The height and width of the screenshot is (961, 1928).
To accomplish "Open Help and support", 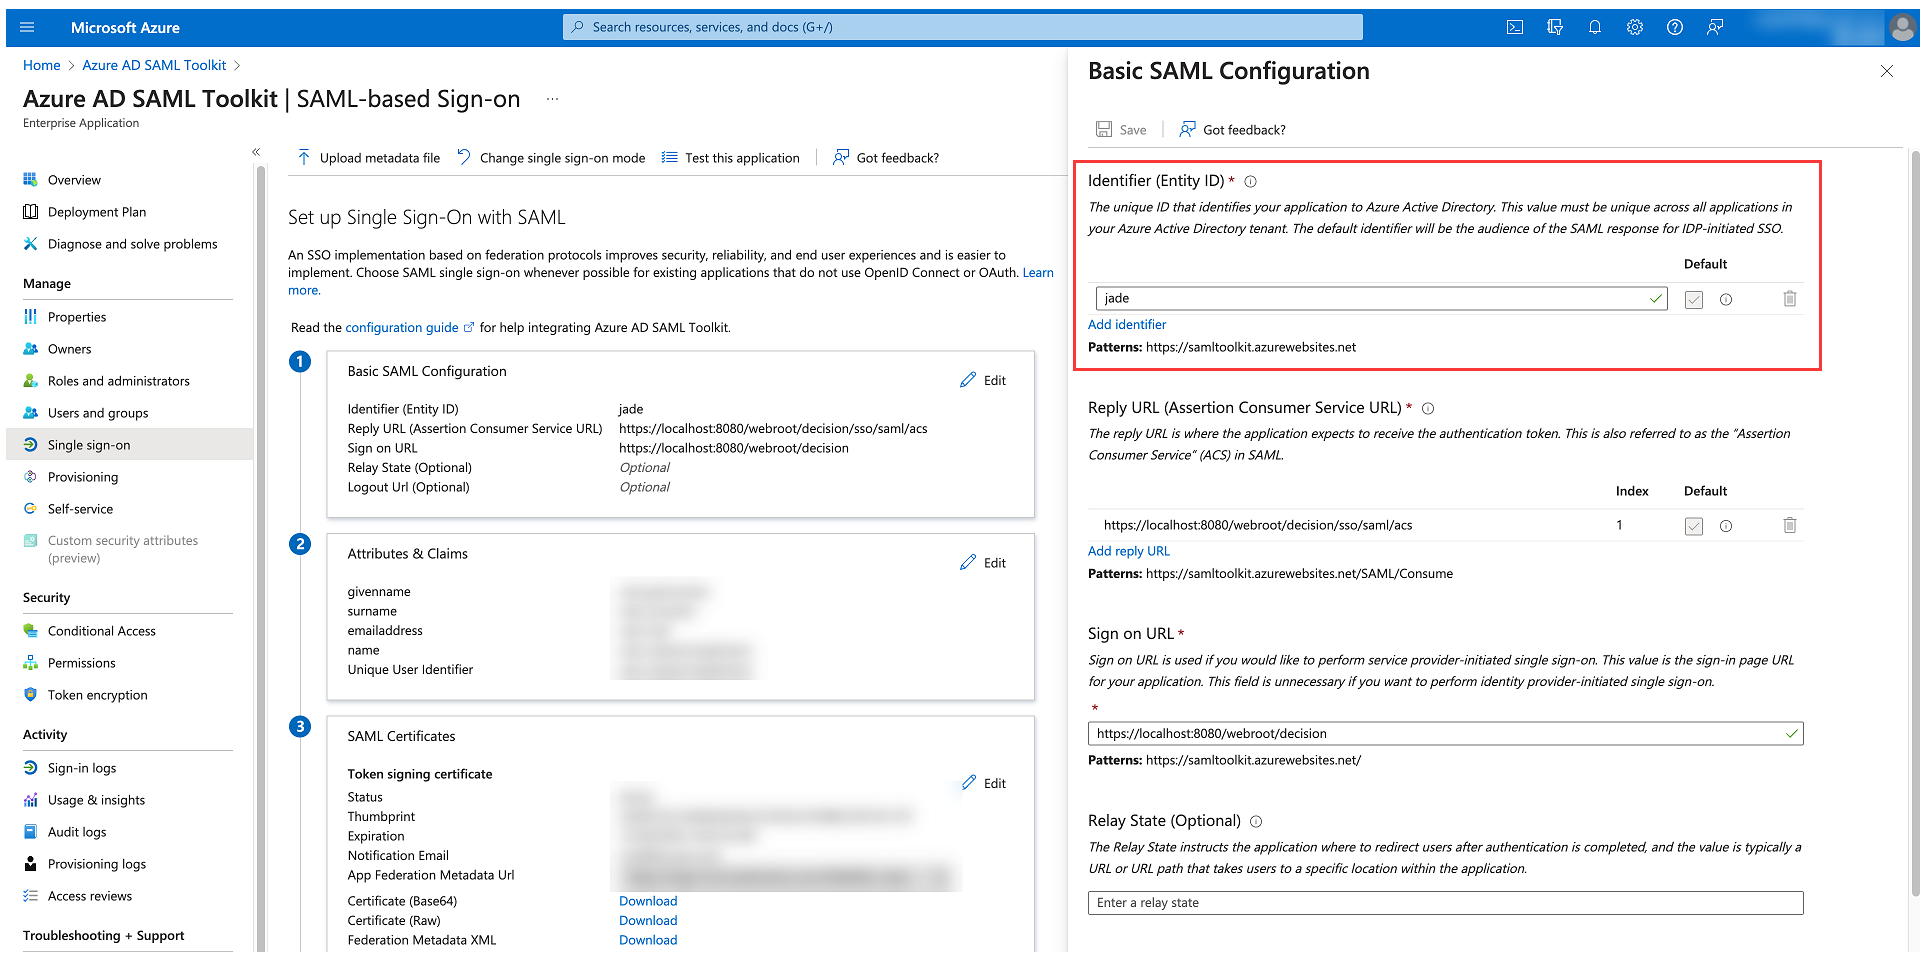I will coord(1675,27).
